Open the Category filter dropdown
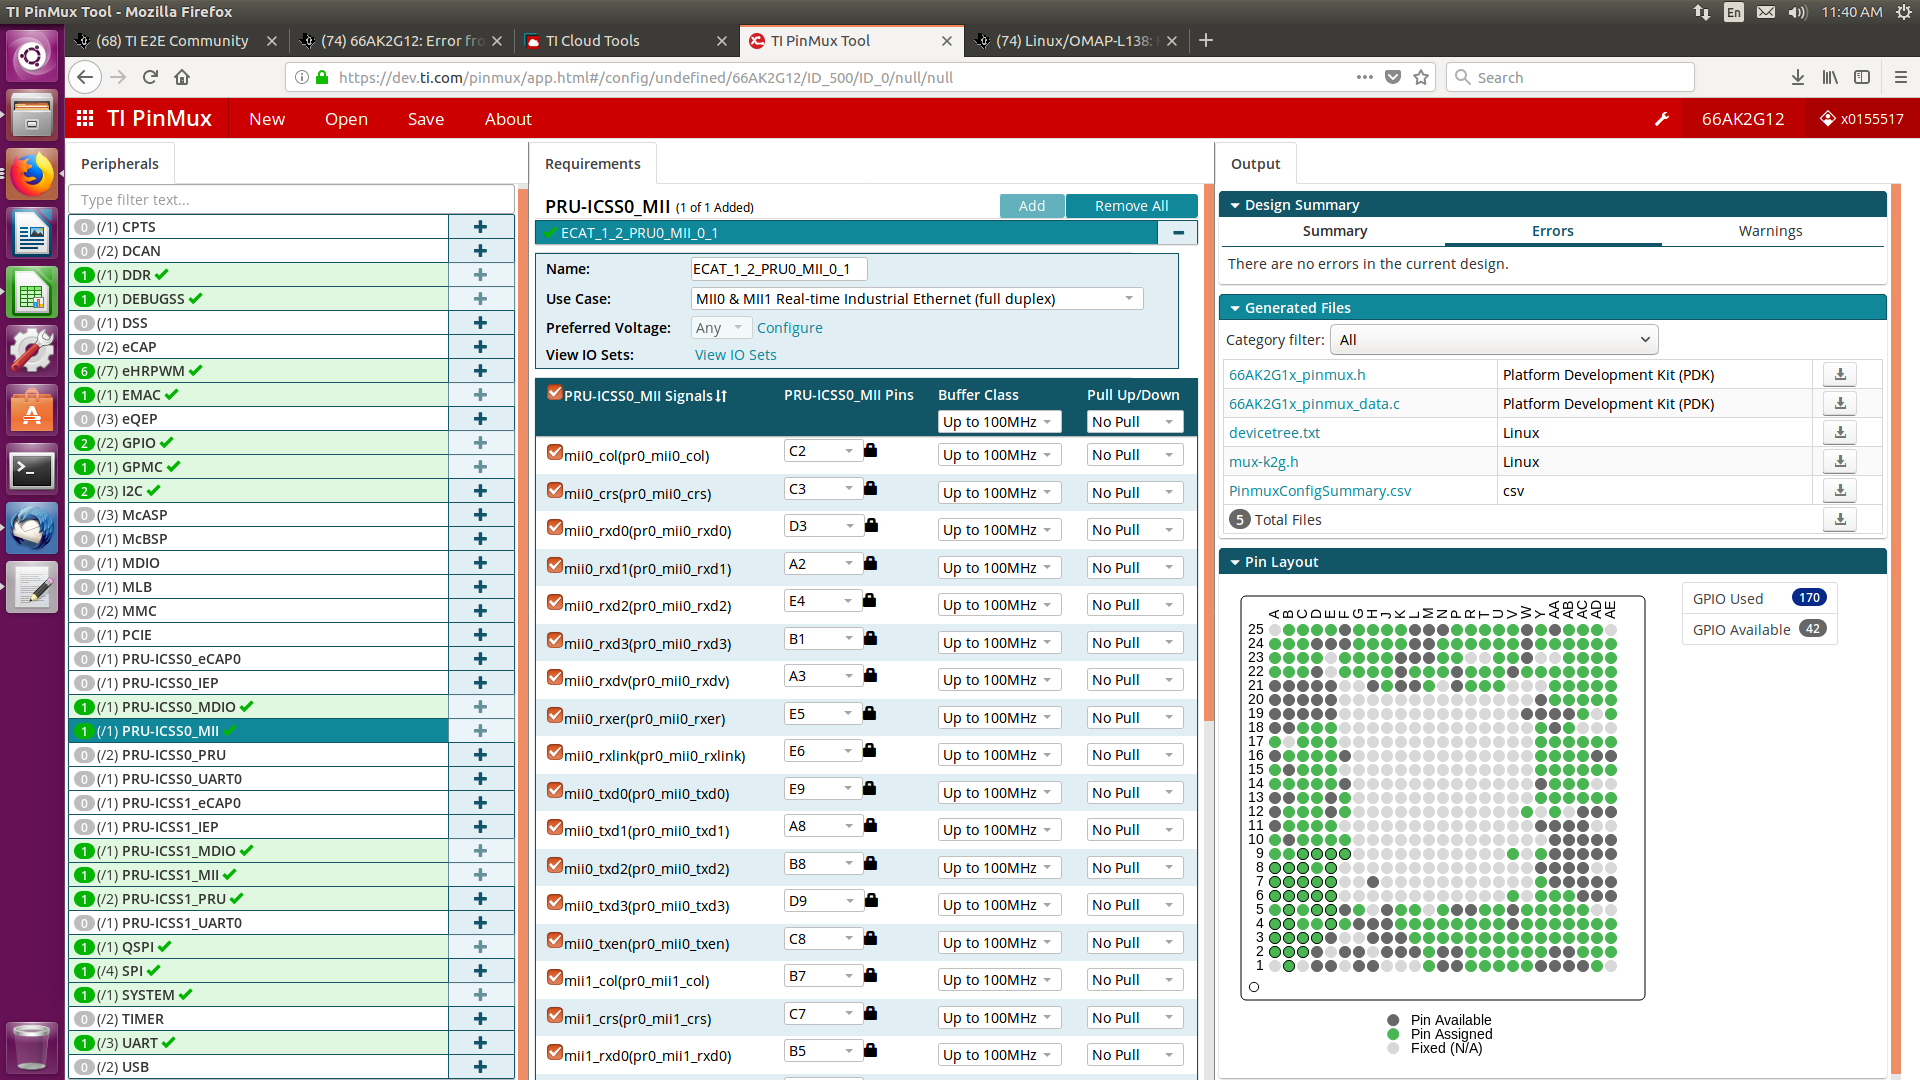Viewport: 1920px width, 1080px height. tap(1494, 340)
